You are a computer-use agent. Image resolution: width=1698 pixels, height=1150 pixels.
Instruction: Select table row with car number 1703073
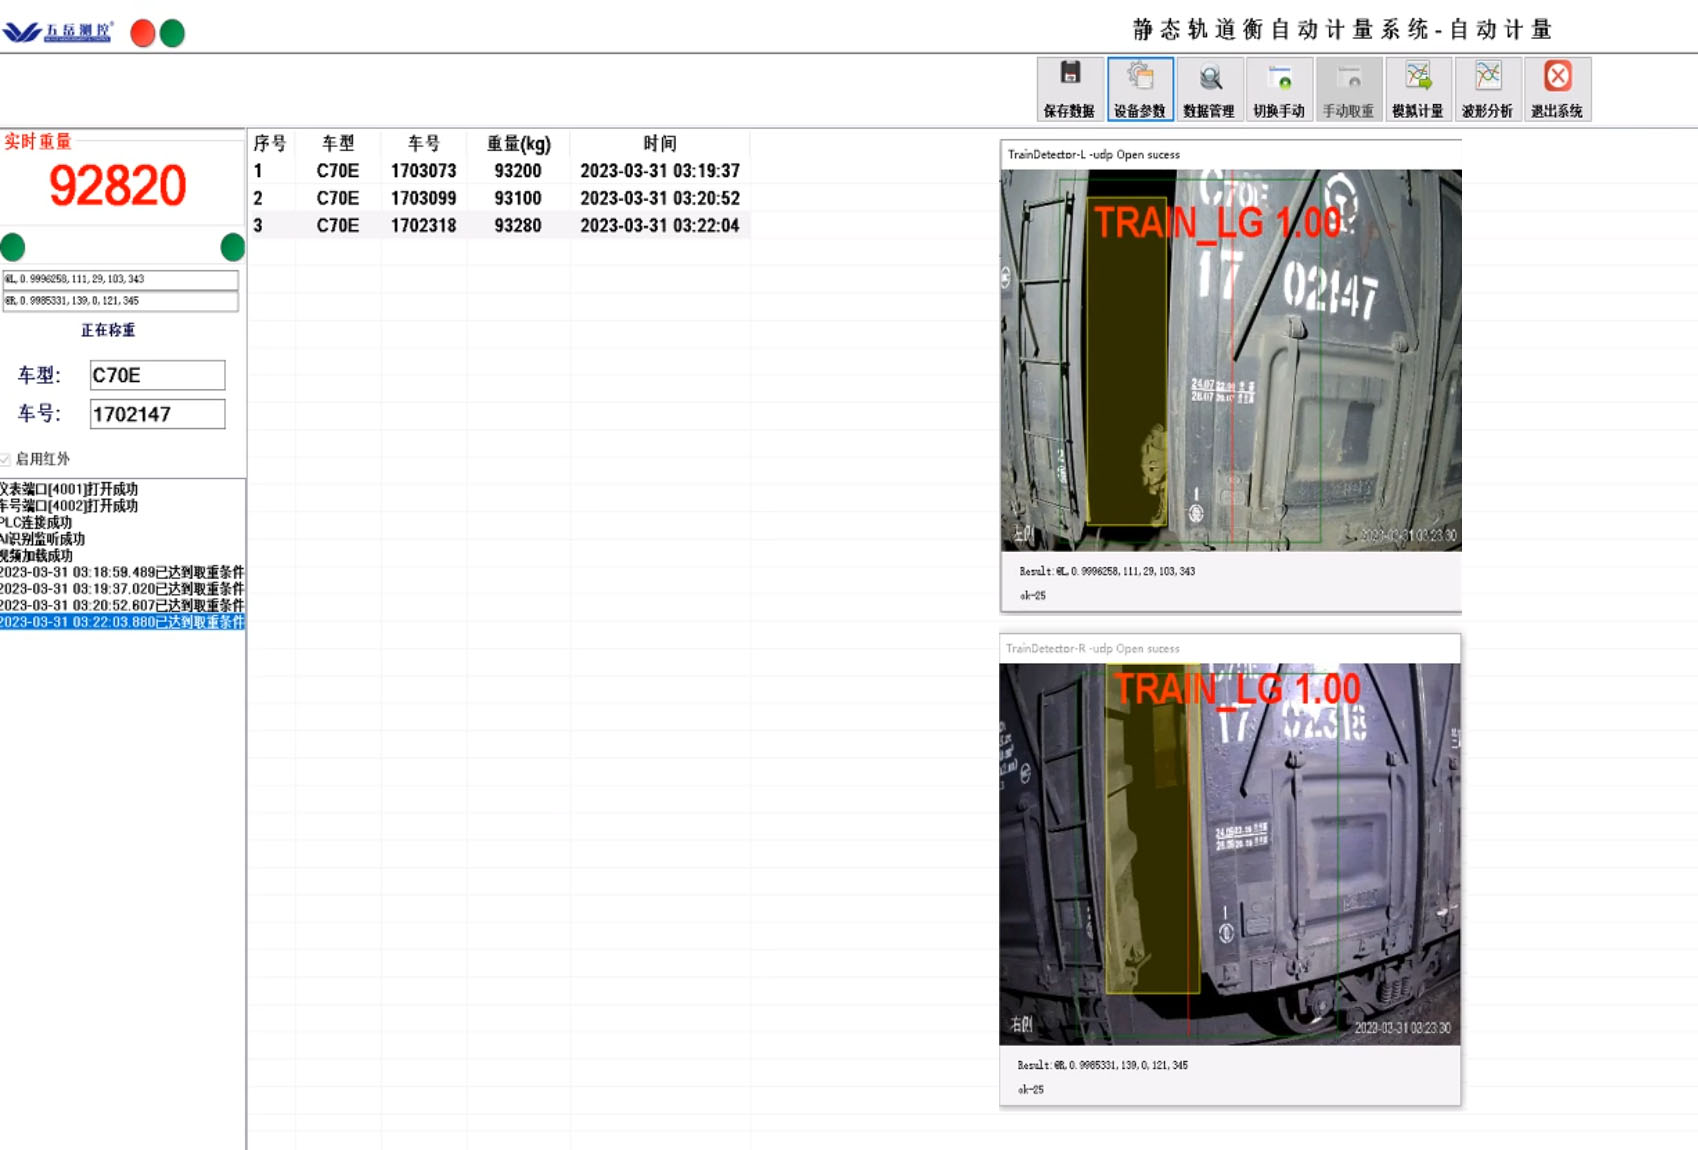tap(423, 171)
